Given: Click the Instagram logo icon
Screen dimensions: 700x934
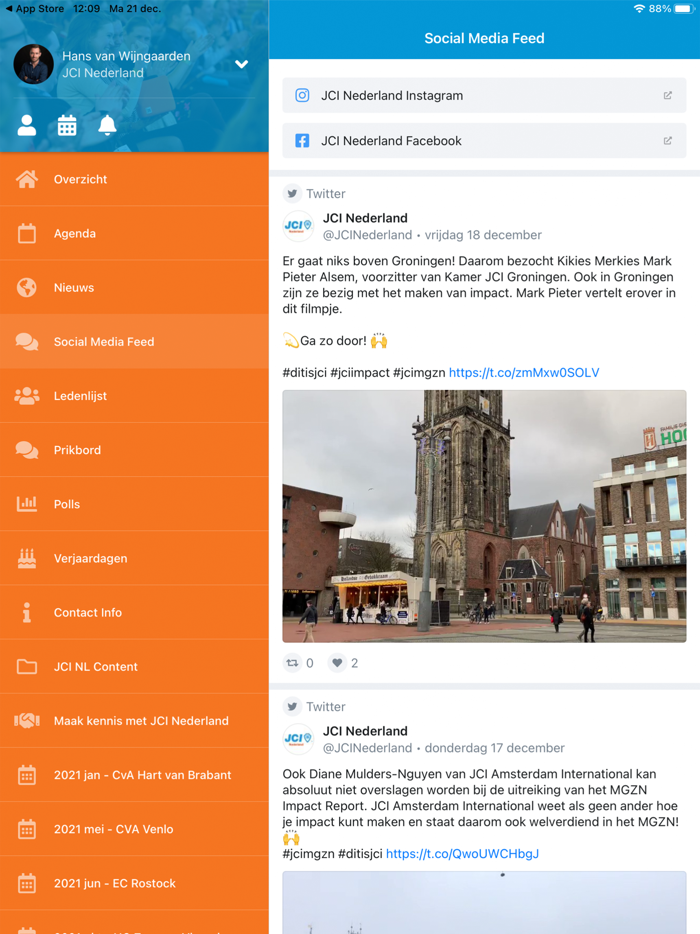Looking at the screenshot, I should pos(302,95).
